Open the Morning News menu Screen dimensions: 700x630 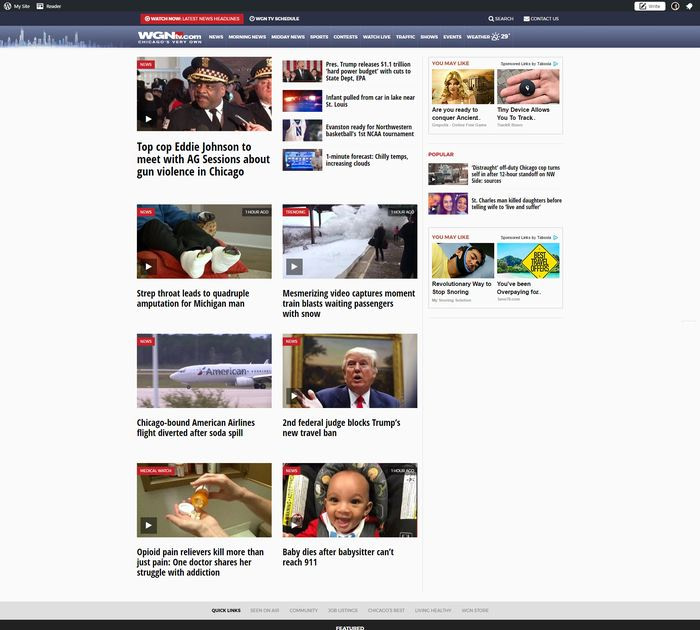[247, 37]
